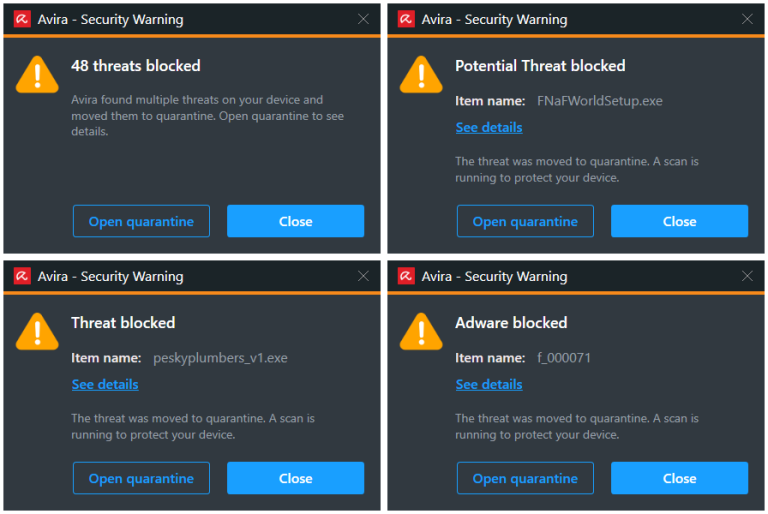The width and height of the screenshot is (768, 514).
Task: Click the Avira logo in the FNaFWorldSetup.exe dialog
Action: pyautogui.click(x=406, y=19)
